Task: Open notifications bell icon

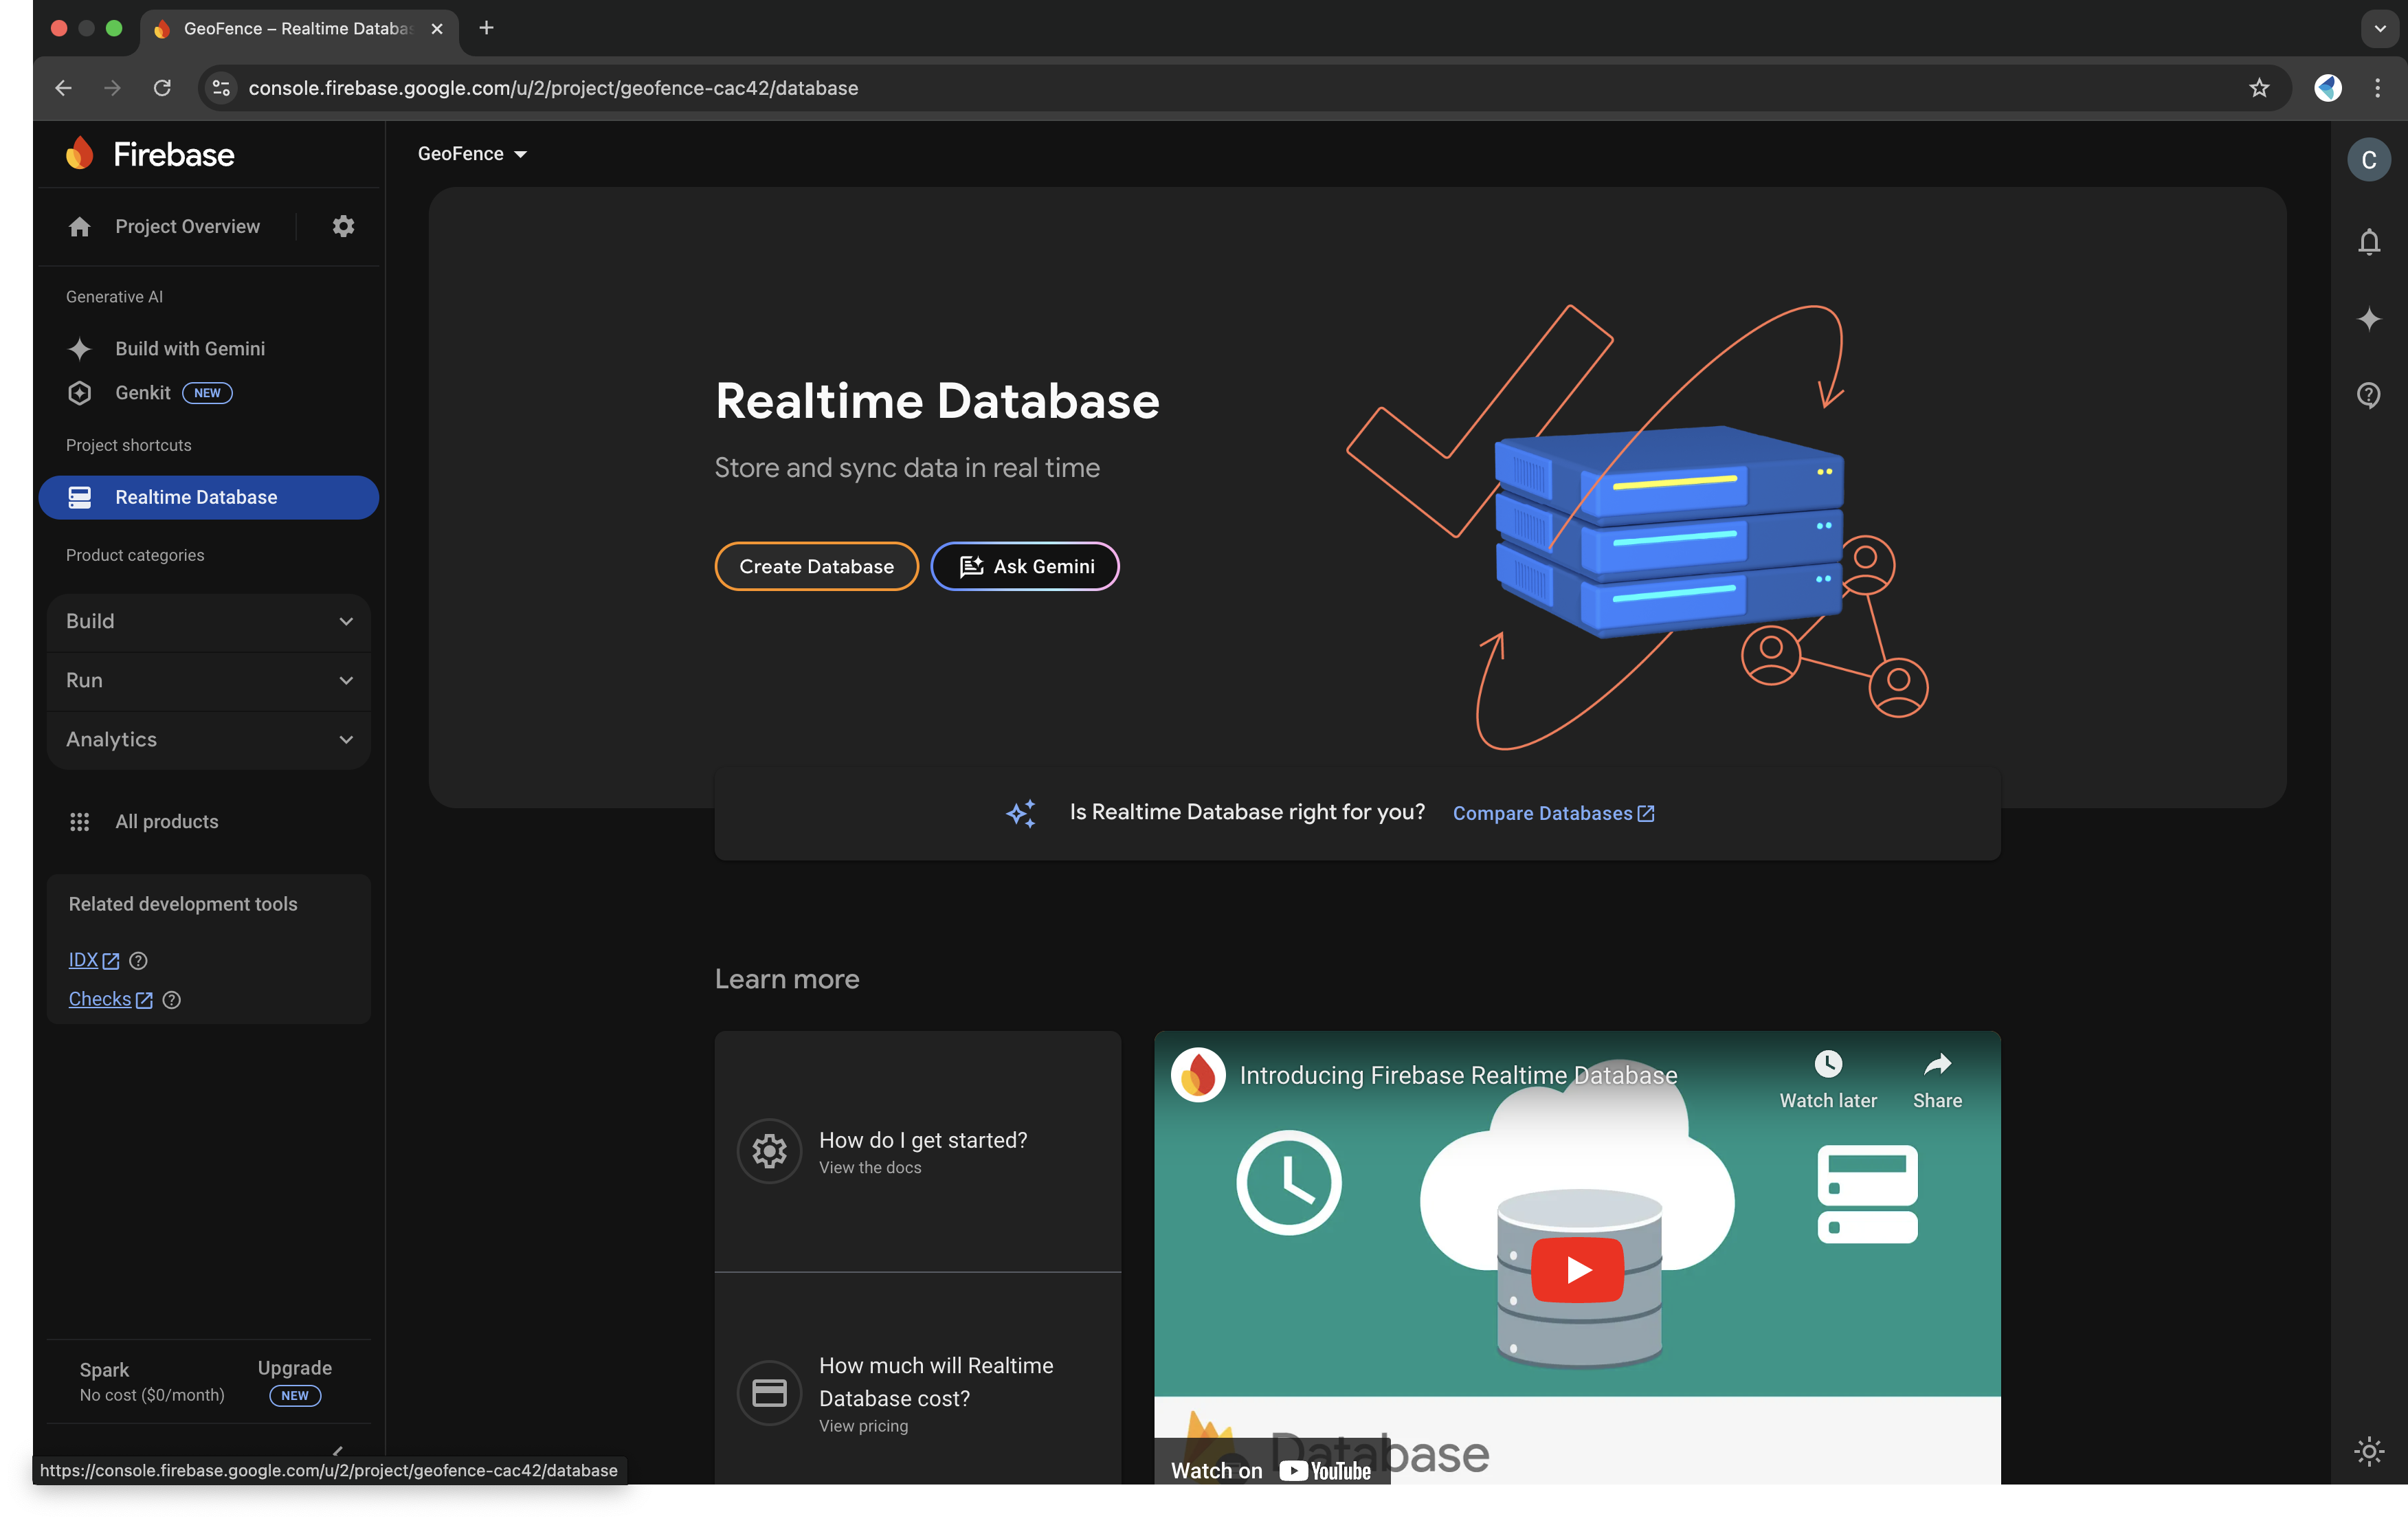Action: tap(2368, 242)
